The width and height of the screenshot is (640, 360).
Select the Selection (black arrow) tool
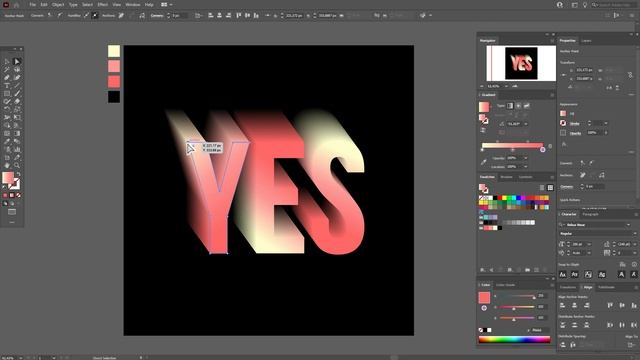point(7,62)
